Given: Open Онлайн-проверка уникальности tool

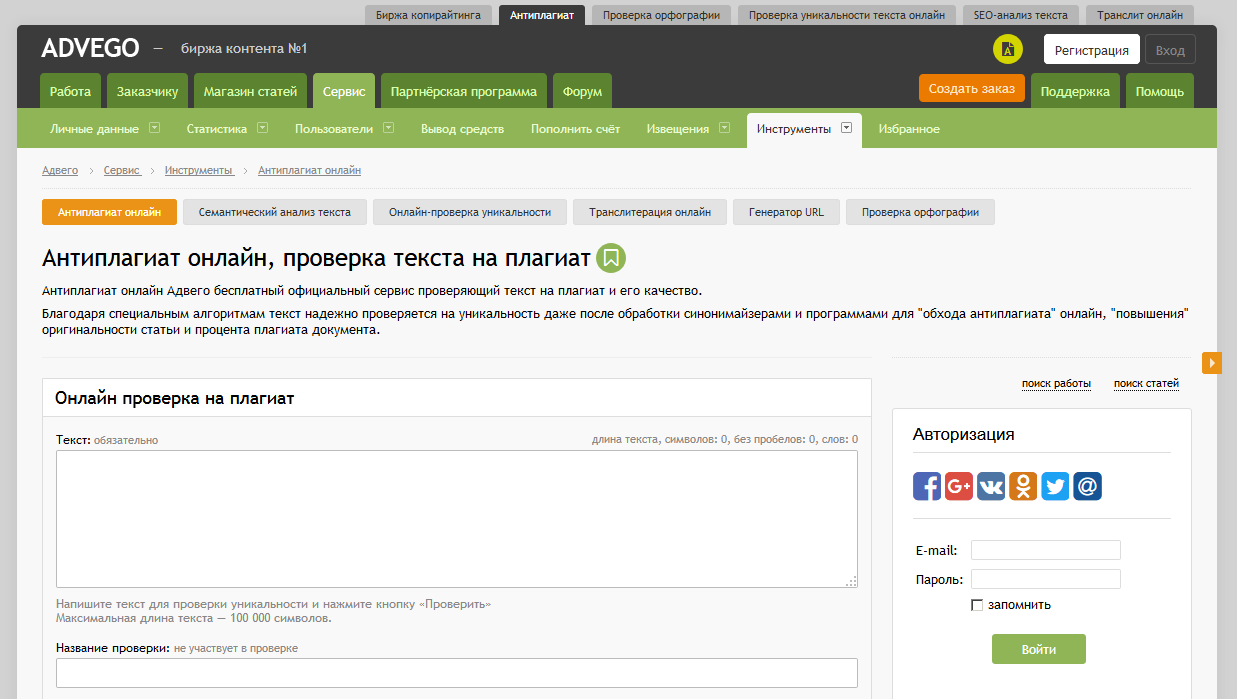Looking at the screenshot, I should [x=470, y=212].
